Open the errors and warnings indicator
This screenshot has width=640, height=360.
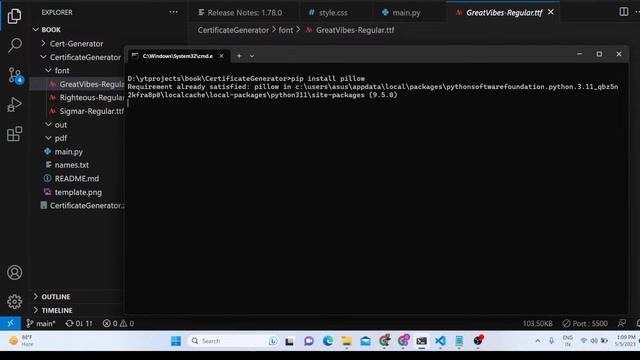coord(118,323)
